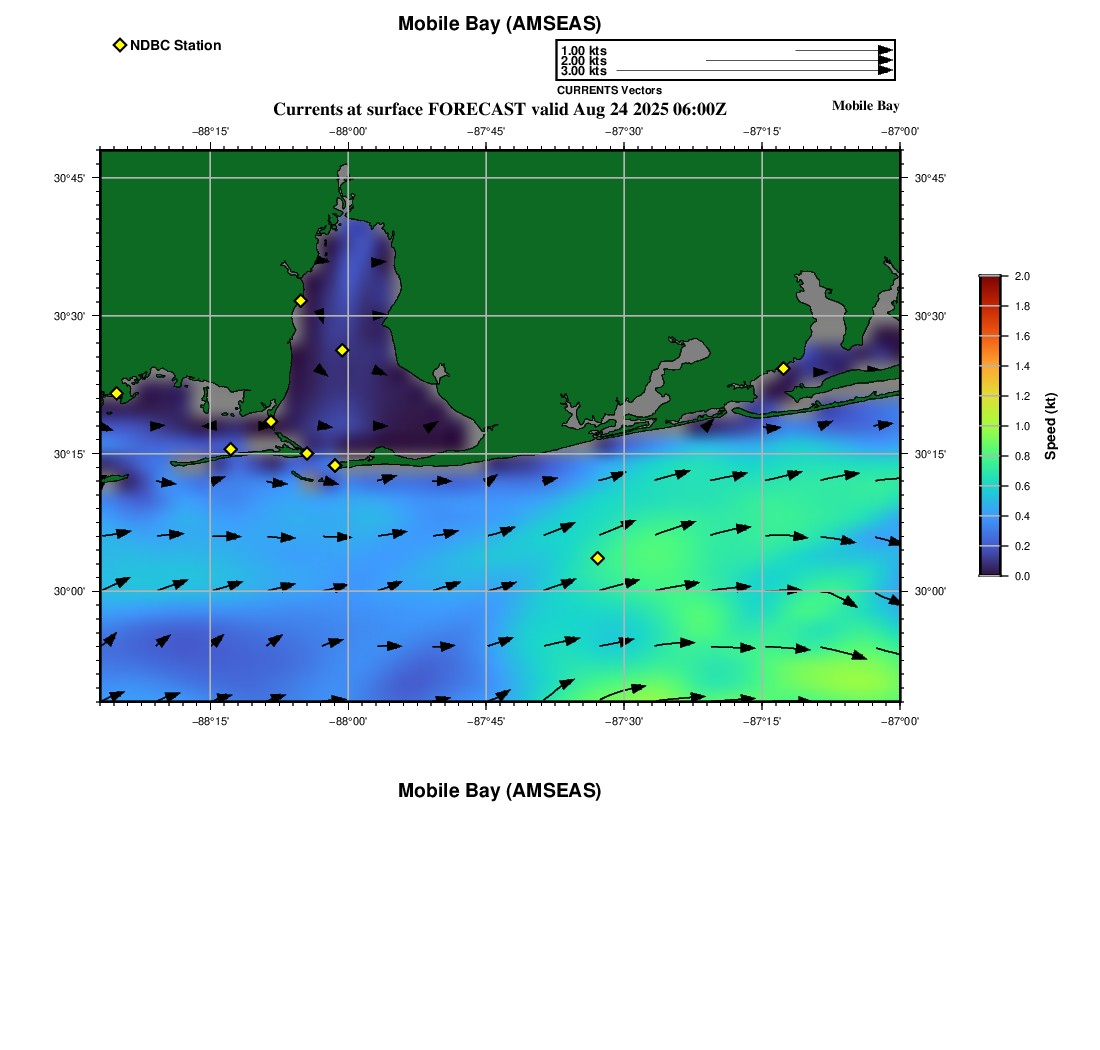Image resolution: width=1100 pixels, height=1050 pixels.
Task: Select the station diamond just south of the bay mouth
Action: click(x=335, y=465)
